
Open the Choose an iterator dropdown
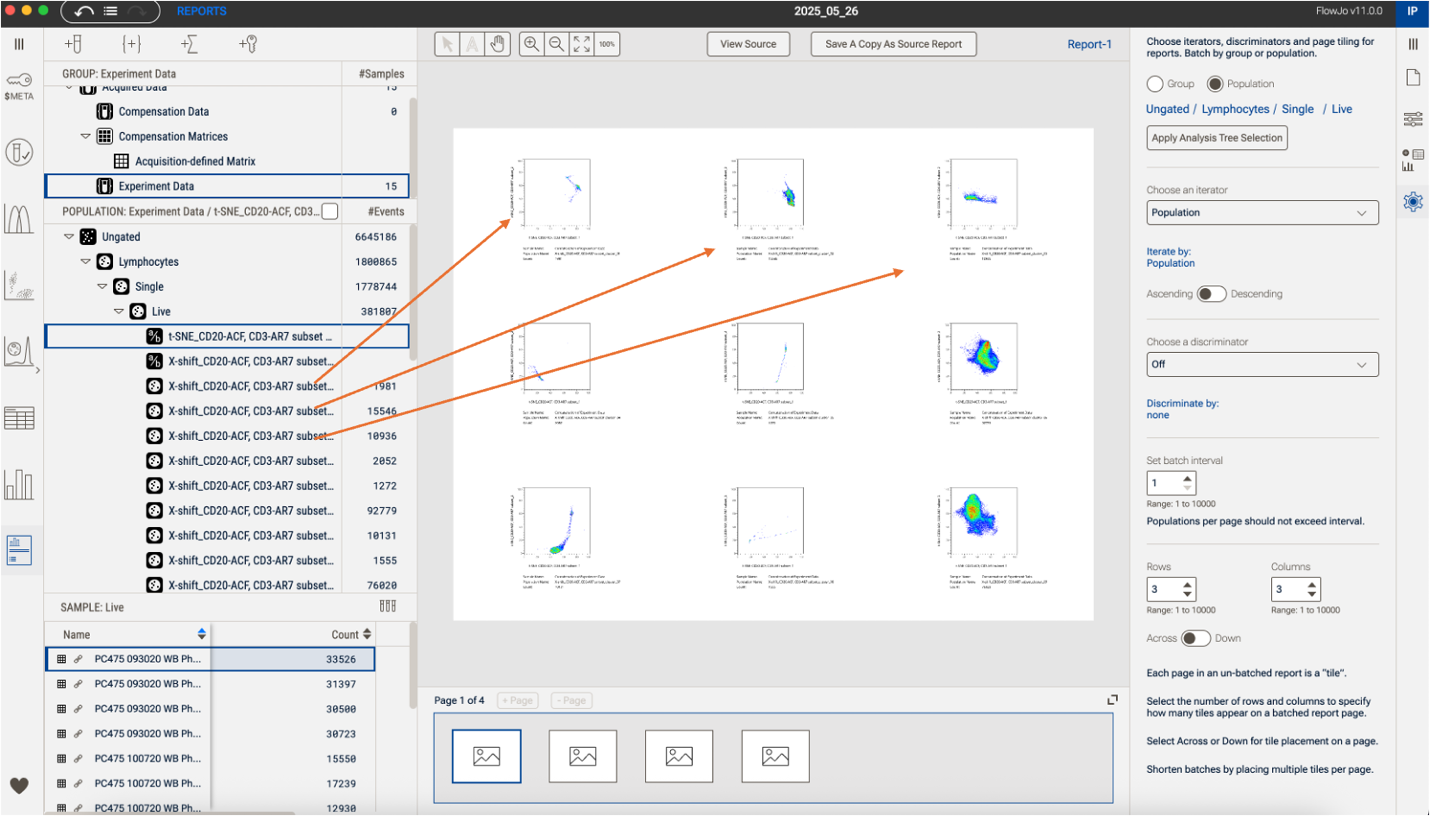(1262, 212)
